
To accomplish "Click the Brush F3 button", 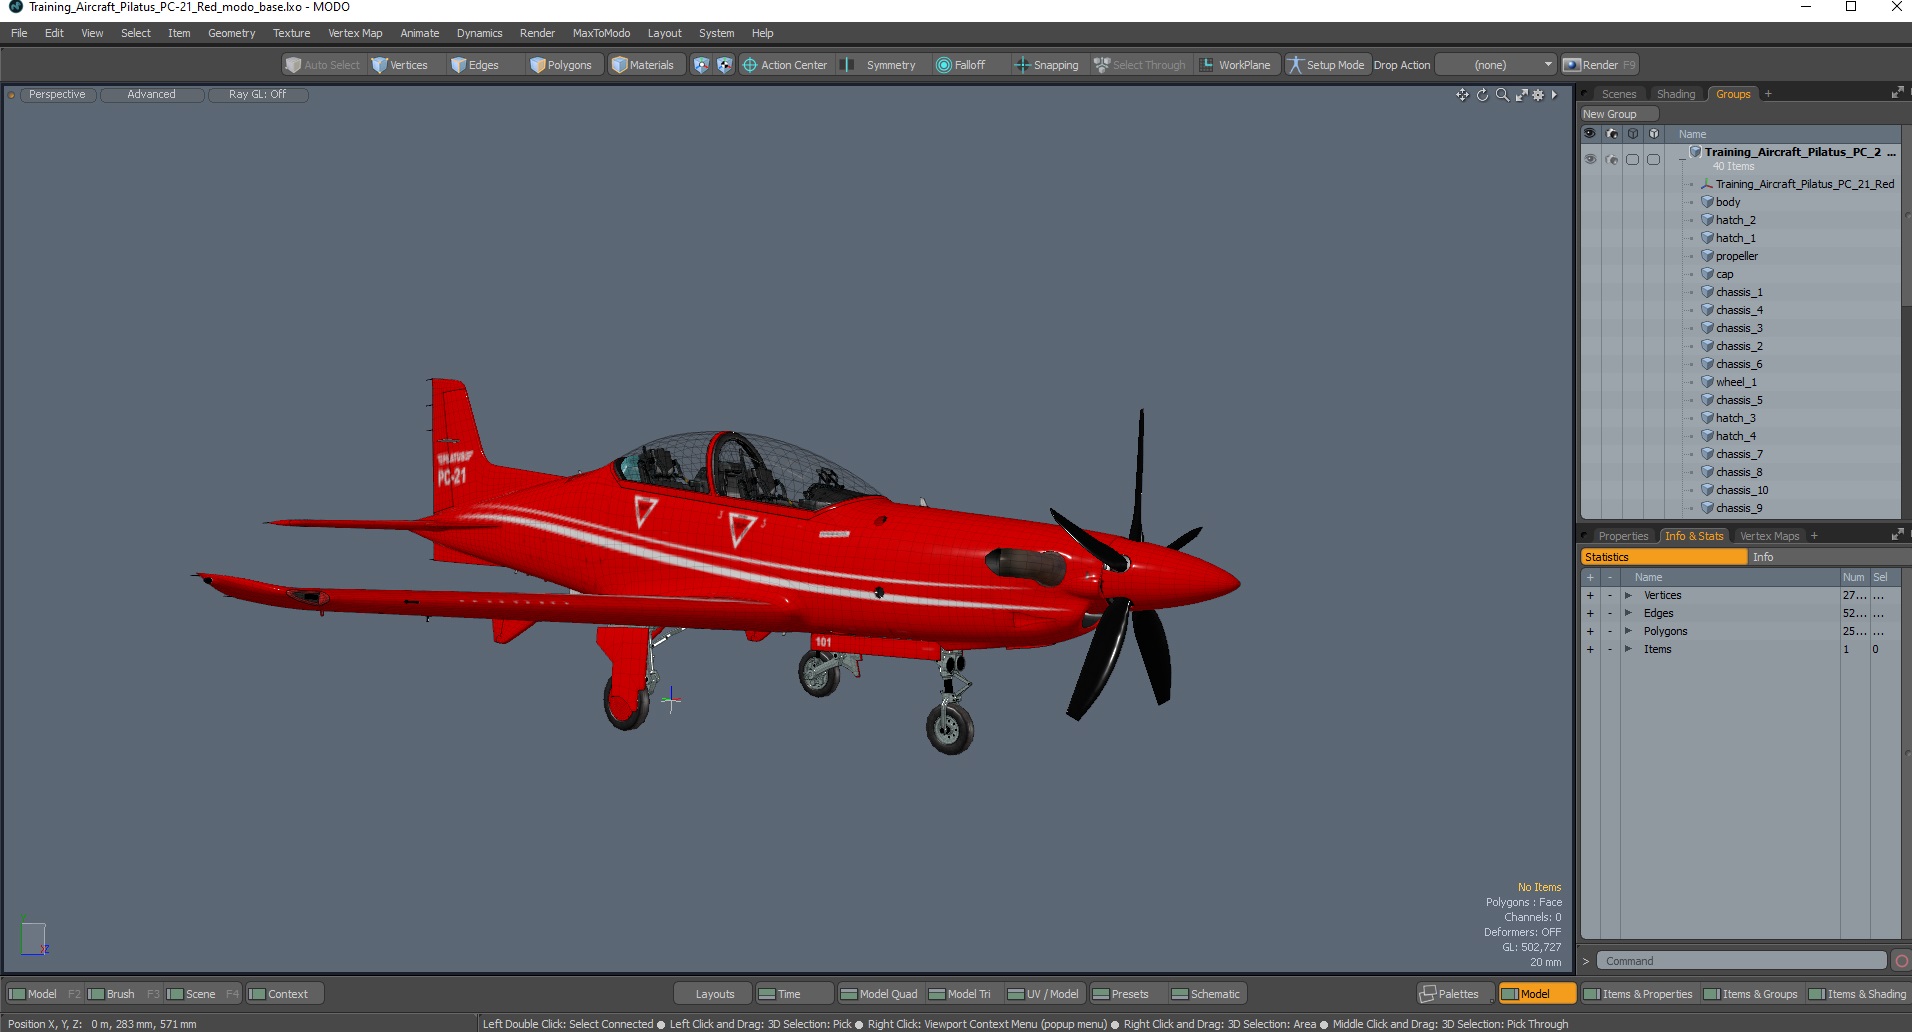I will pyautogui.click(x=122, y=994).
